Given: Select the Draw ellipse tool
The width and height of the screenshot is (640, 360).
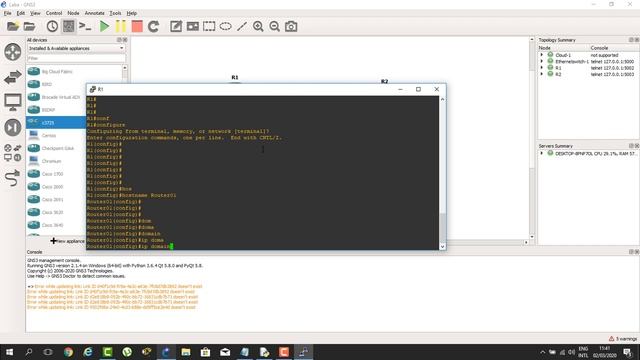Looking at the screenshot, I should click(x=225, y=27).
